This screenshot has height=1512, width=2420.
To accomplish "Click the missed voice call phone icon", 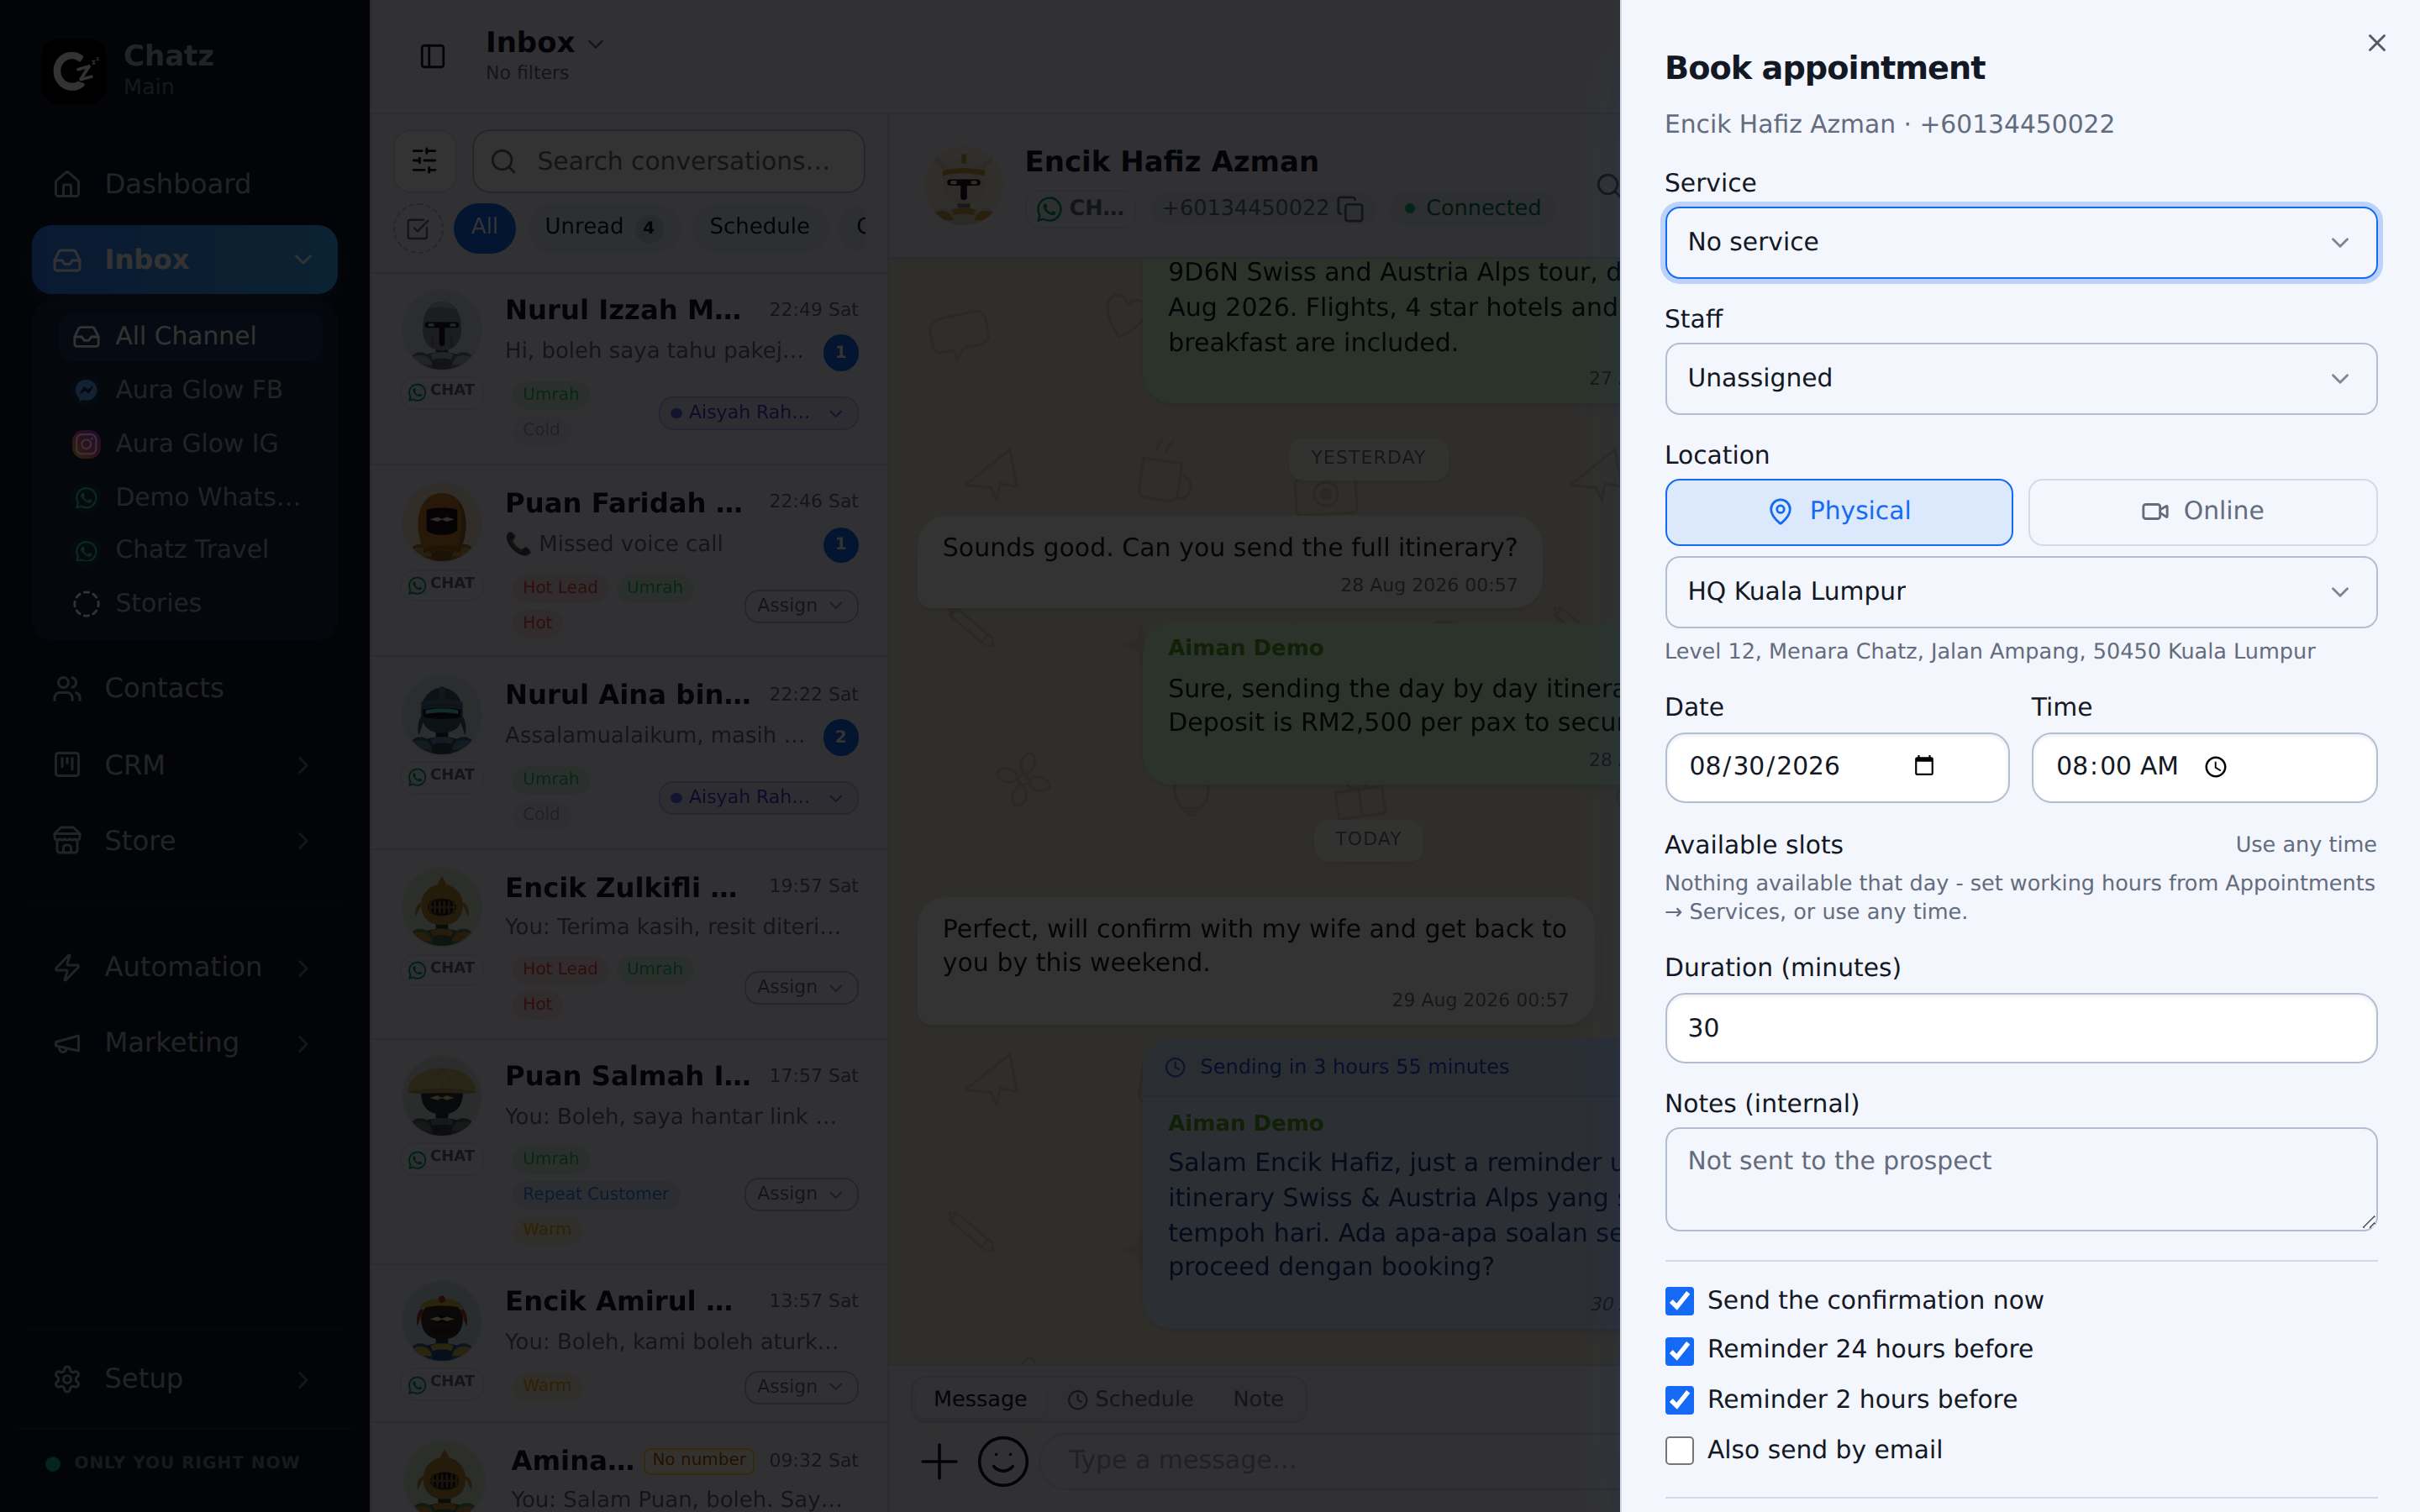I will 517,544.
